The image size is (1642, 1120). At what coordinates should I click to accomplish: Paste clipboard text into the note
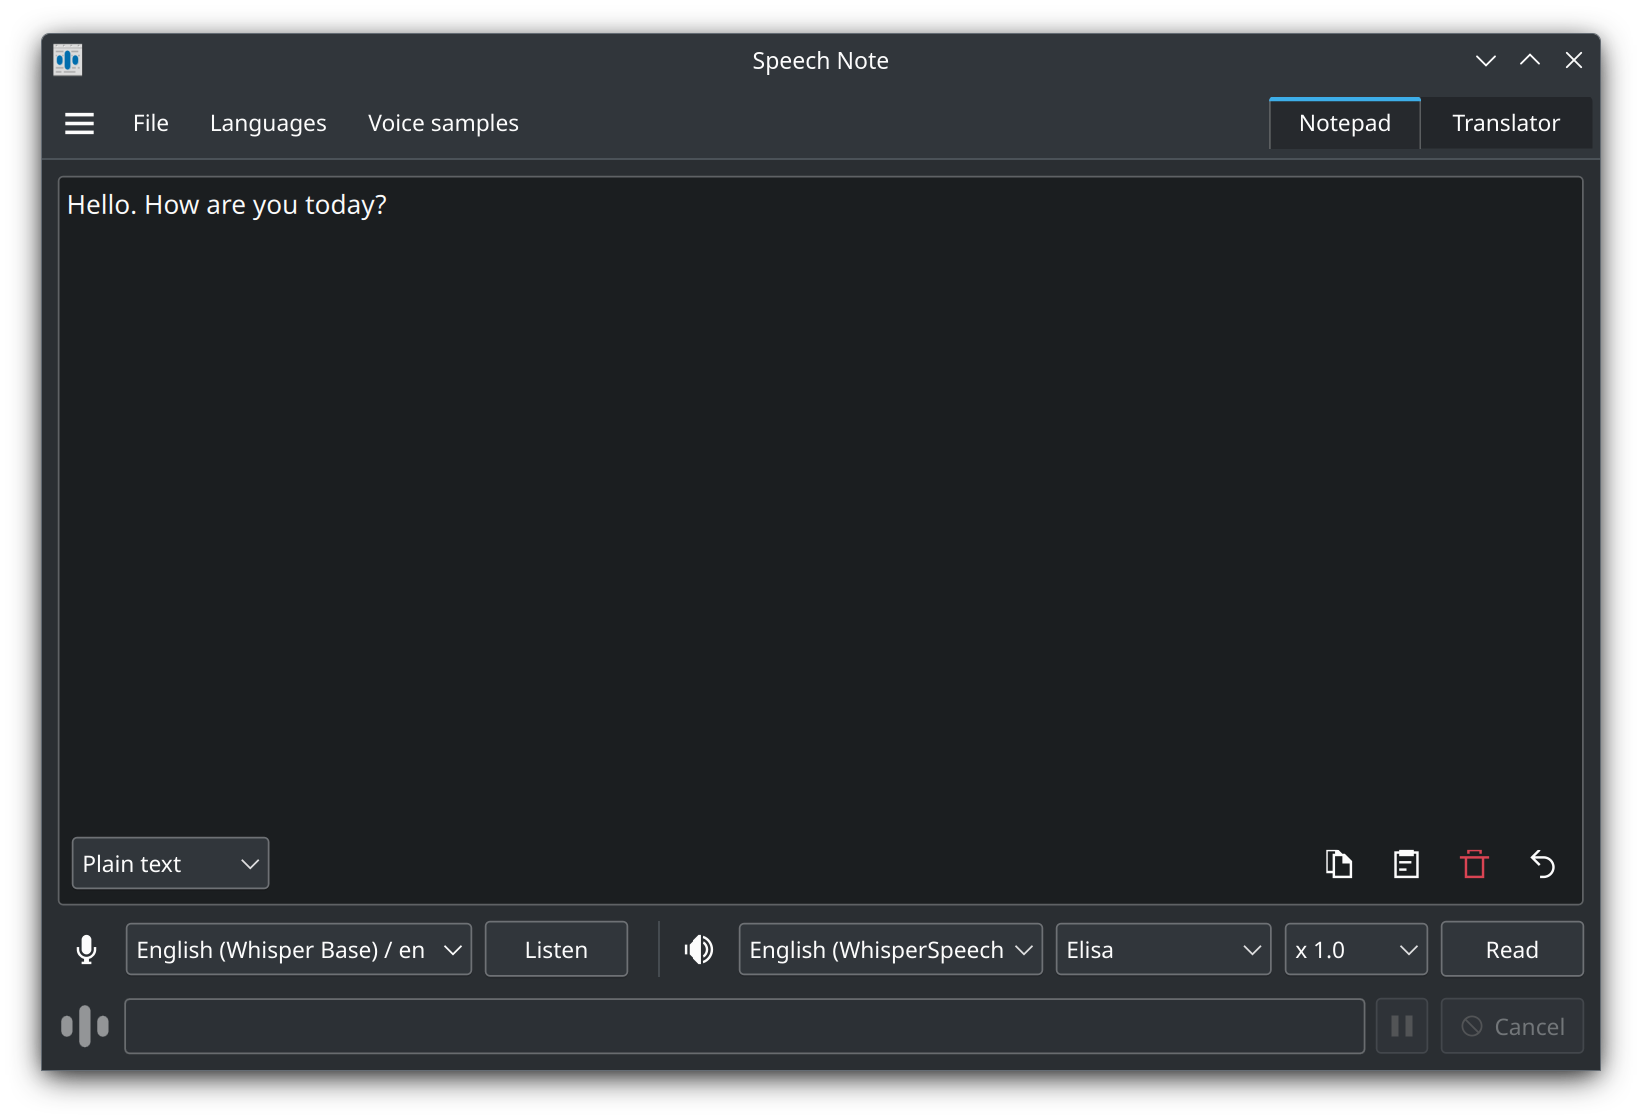[x=1406, y=863]
